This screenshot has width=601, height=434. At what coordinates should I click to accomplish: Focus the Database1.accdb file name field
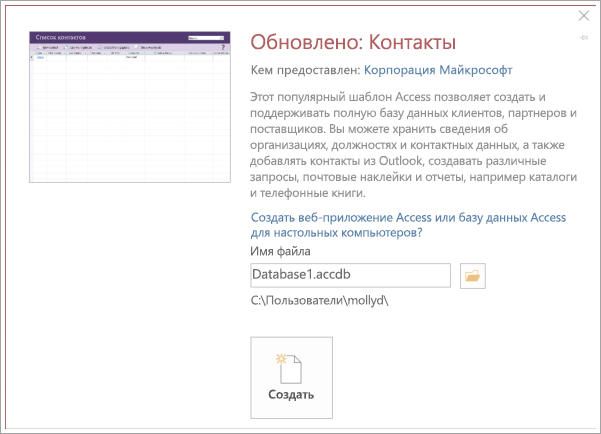350,275
